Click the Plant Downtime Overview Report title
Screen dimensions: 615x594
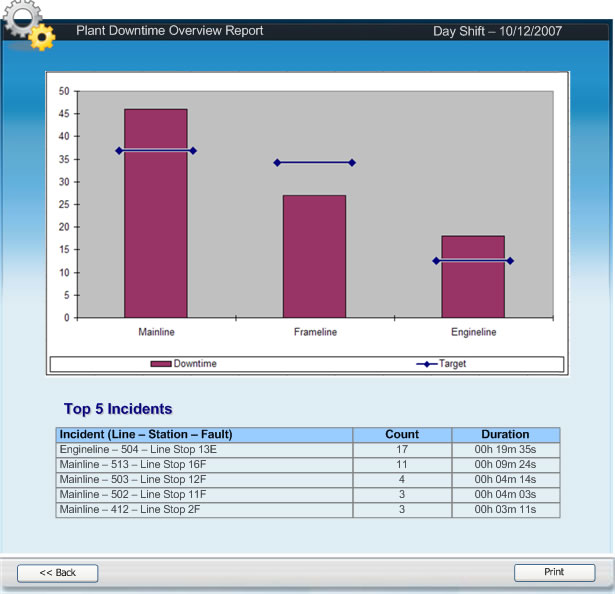point(170,31)
